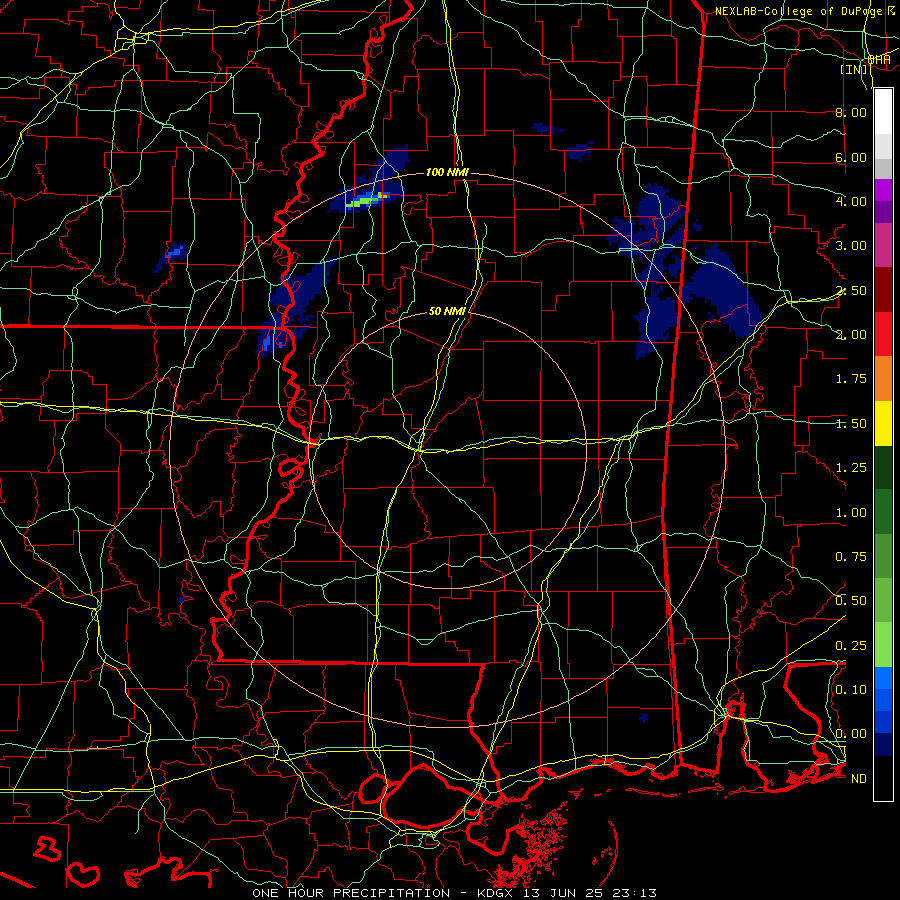The width and height of the screenshot is (900, 900).
Task: Click the 2.00 legend value
Action: [x=851, y=335]
